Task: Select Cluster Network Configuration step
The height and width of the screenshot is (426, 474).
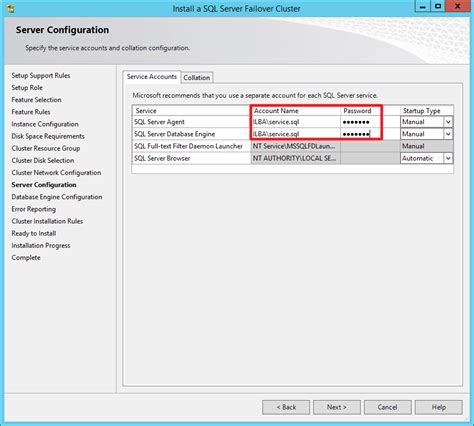Action: [x=56, y=173]
